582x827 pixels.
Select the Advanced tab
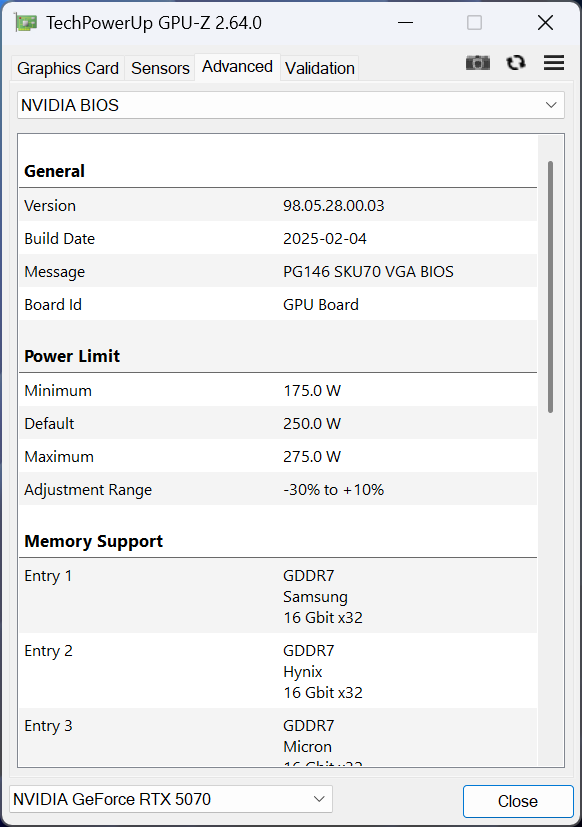237,66
